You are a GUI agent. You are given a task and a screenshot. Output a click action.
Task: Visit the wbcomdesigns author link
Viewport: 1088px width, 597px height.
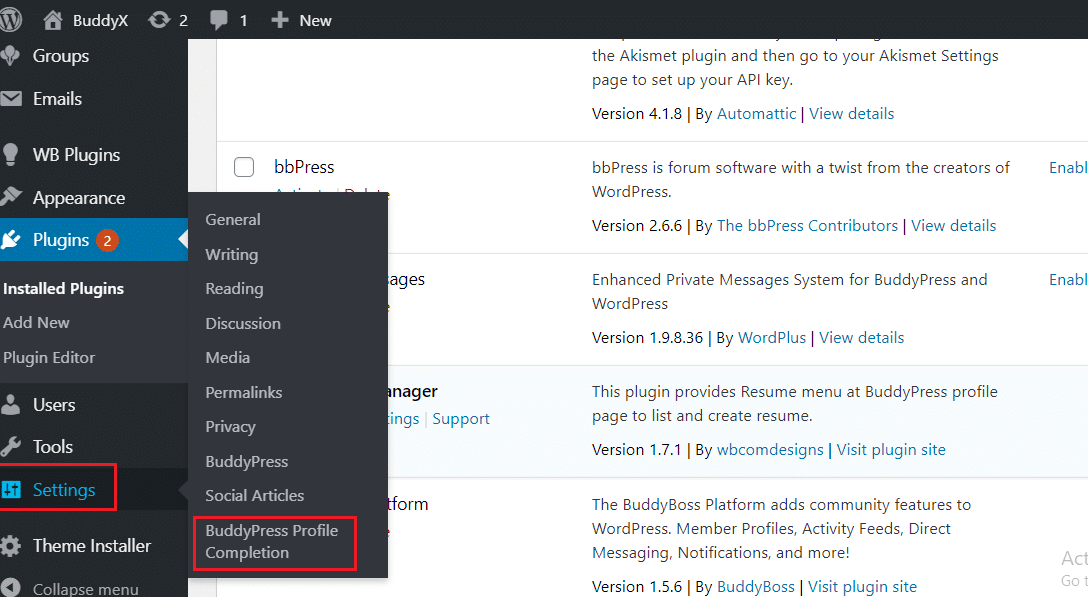770,450
